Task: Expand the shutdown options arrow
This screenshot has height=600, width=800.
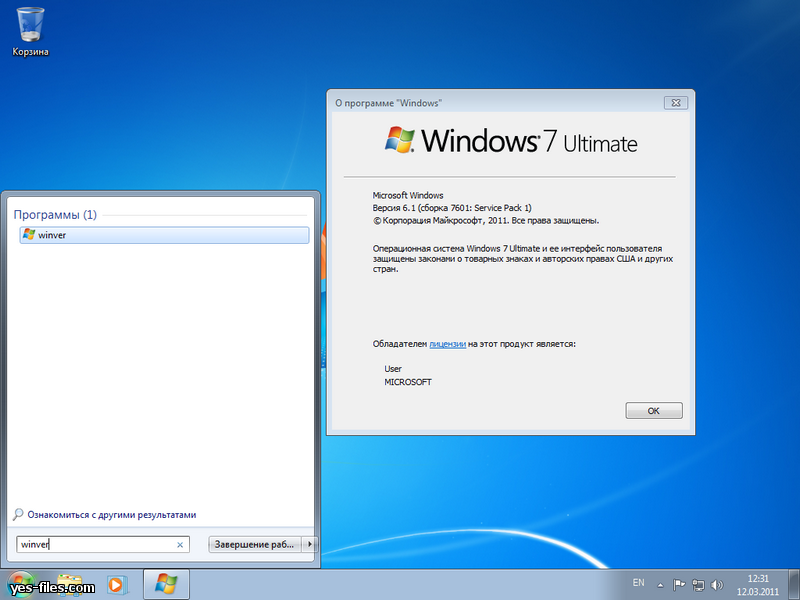Action: [x=309, y=544]
